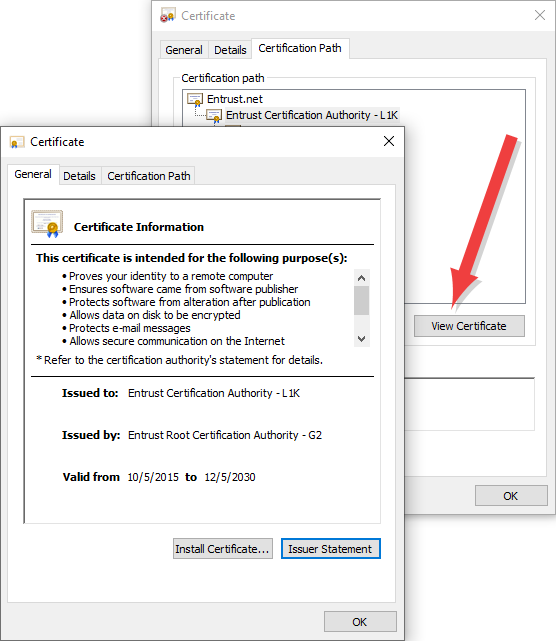Image resolution: width=556 pixels, height=641 pixels.
Task: Select Entrust.net root in certification path
Action: [235, 99]
